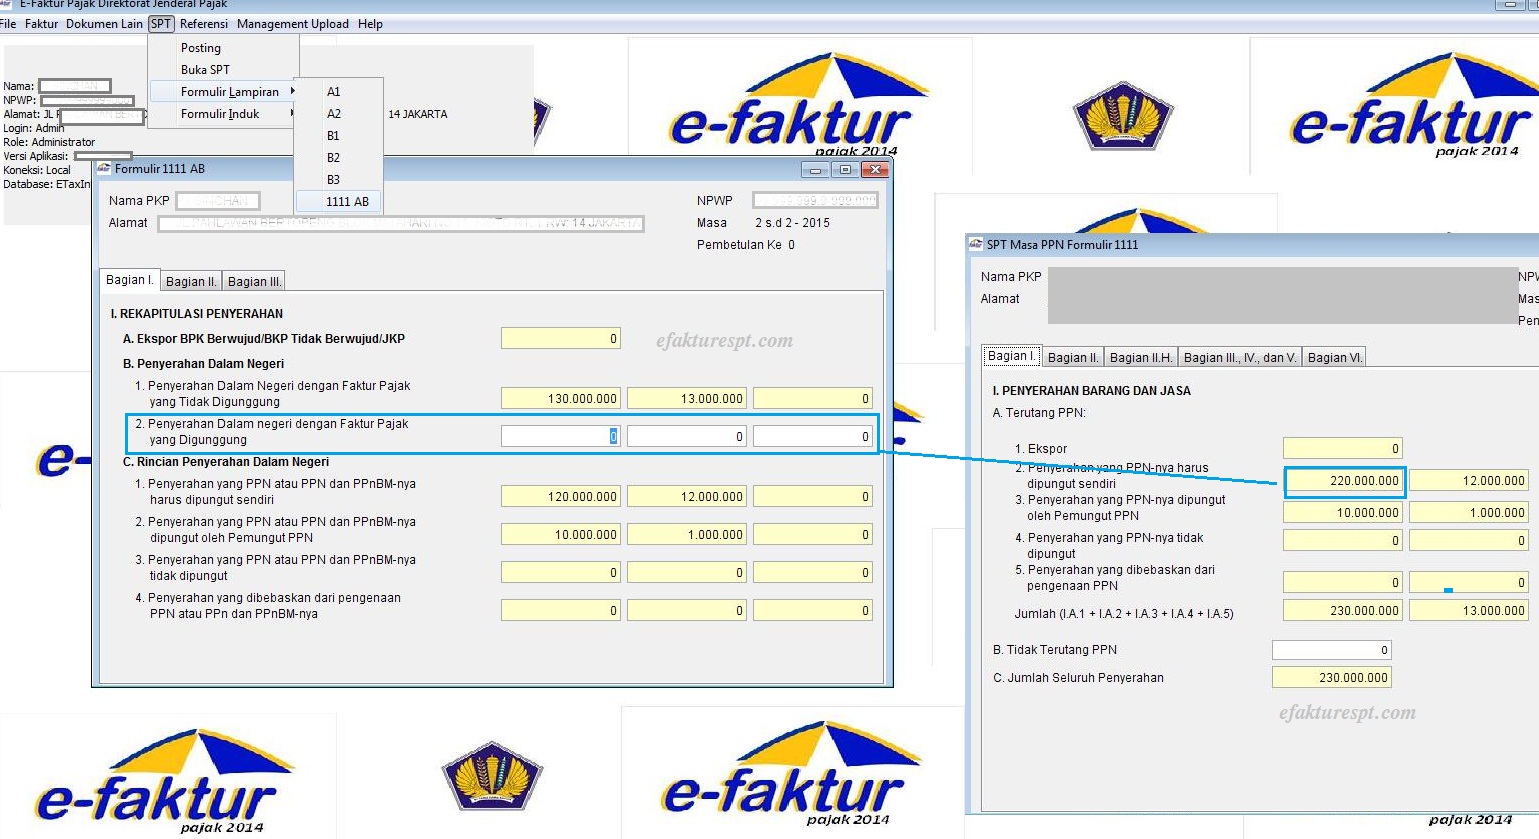The height and width of the screenshot is (839, 1539).
Task: Open the Referensi menu
Action: 204,24
